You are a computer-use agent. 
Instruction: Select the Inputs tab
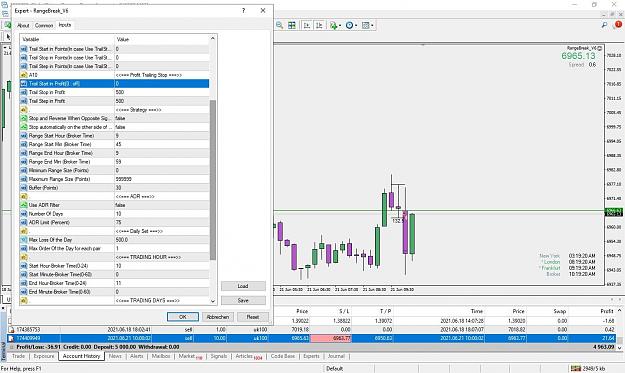(x=65, y=25)
